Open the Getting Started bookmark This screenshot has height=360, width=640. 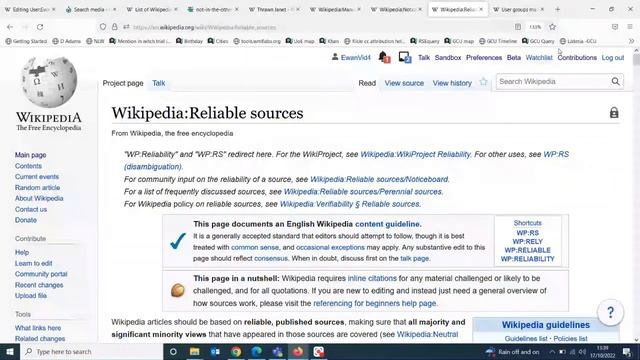(26, 41)
